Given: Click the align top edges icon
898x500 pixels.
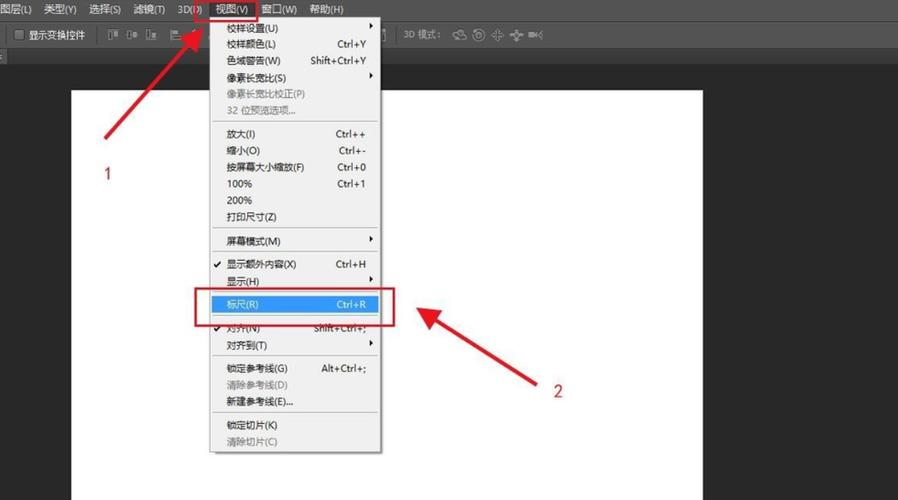Looking at the screenshot, I should 113,35.
